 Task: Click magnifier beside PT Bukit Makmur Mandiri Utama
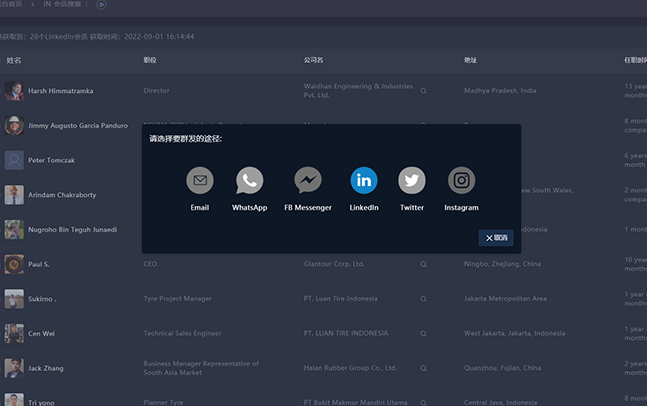pos(423,402)
